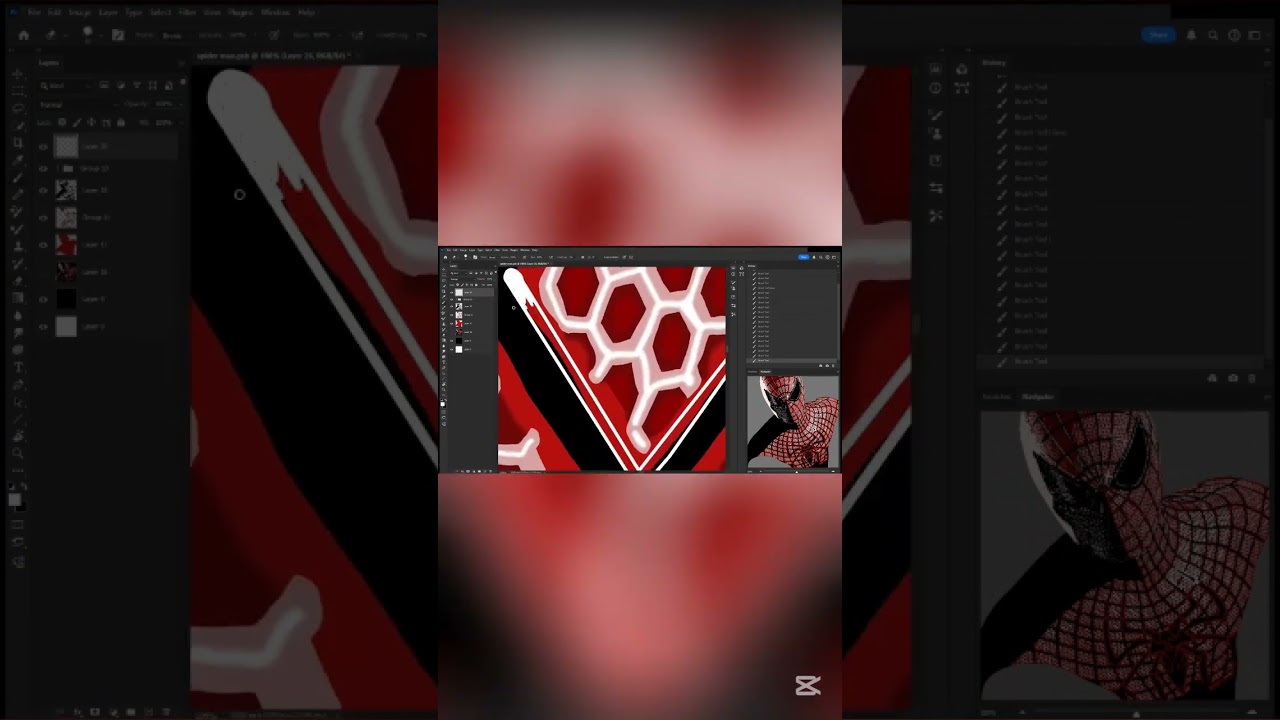
Task: Open Layers panel menu icon in dimmed background
Action: point(182,63)
